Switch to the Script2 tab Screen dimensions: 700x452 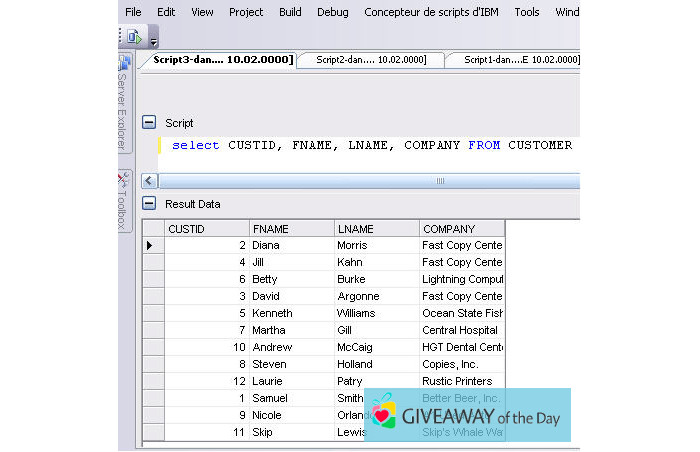[x=370, y=60]
